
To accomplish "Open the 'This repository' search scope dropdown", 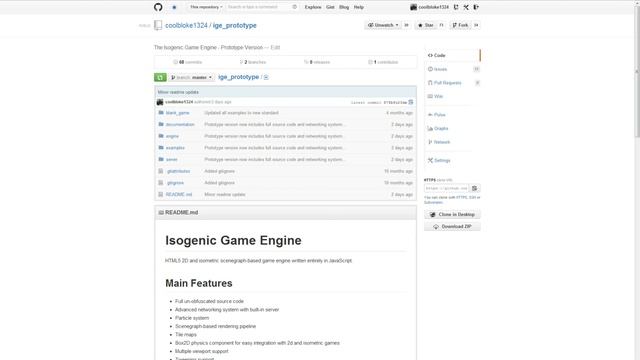I will (x=206, y=7).
